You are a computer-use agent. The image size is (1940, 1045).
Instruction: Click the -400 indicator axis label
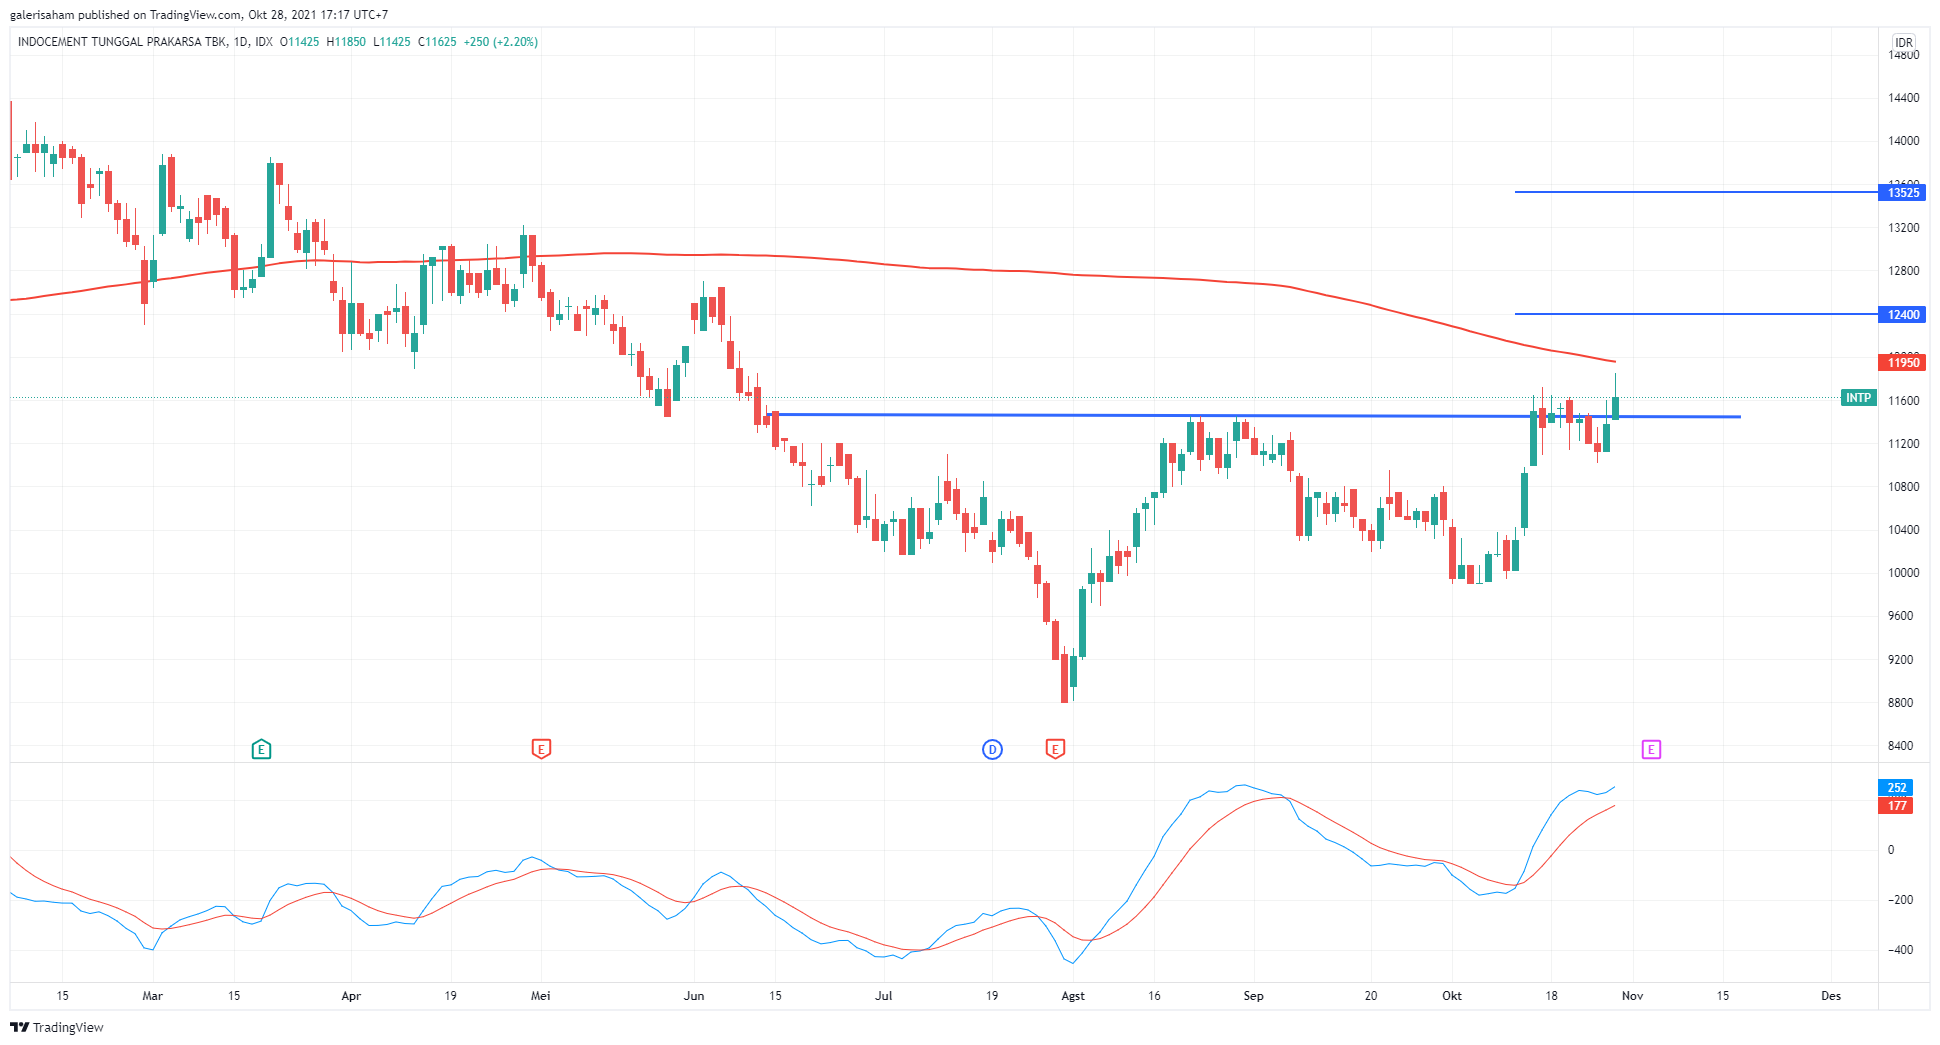coord(1900,950)
